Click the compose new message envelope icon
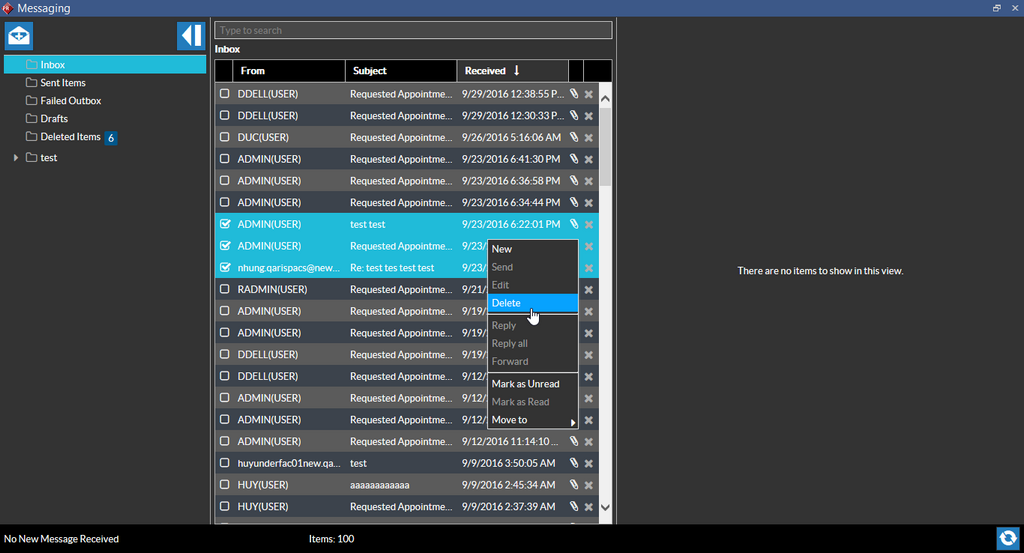 [19, 36]
